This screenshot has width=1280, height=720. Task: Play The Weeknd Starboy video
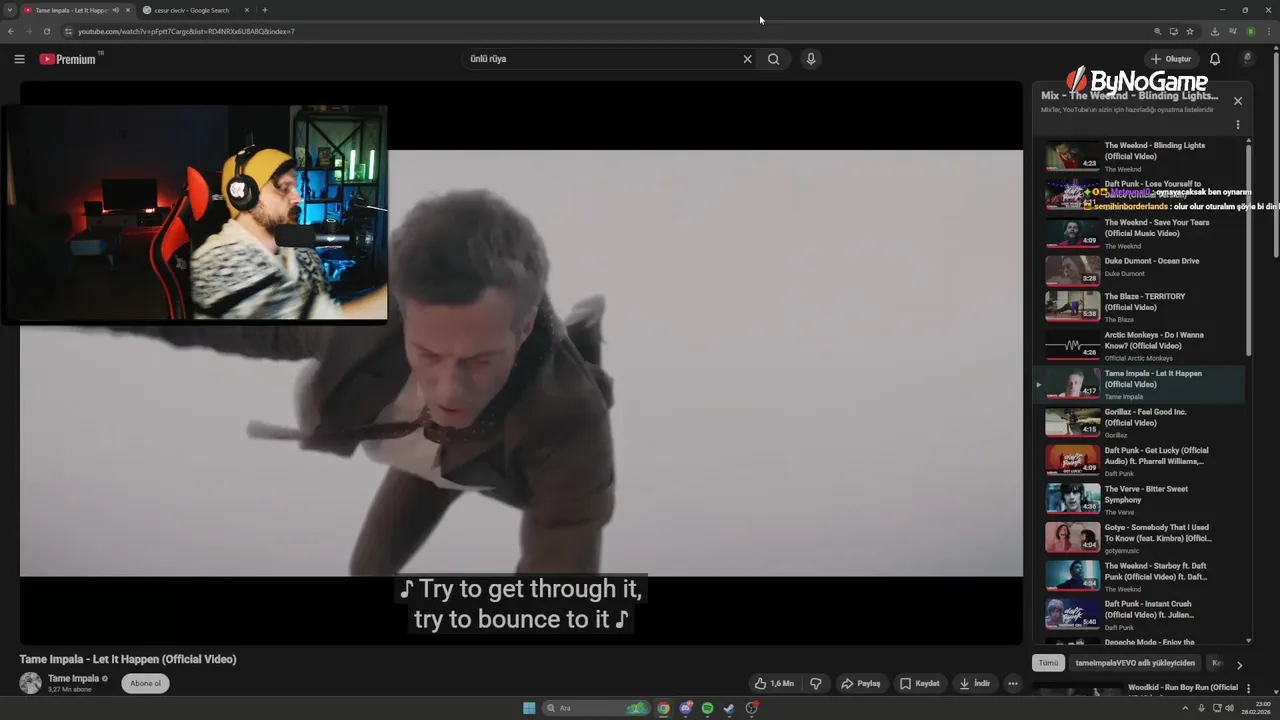pyautogui.click(x=1139, y=576)
